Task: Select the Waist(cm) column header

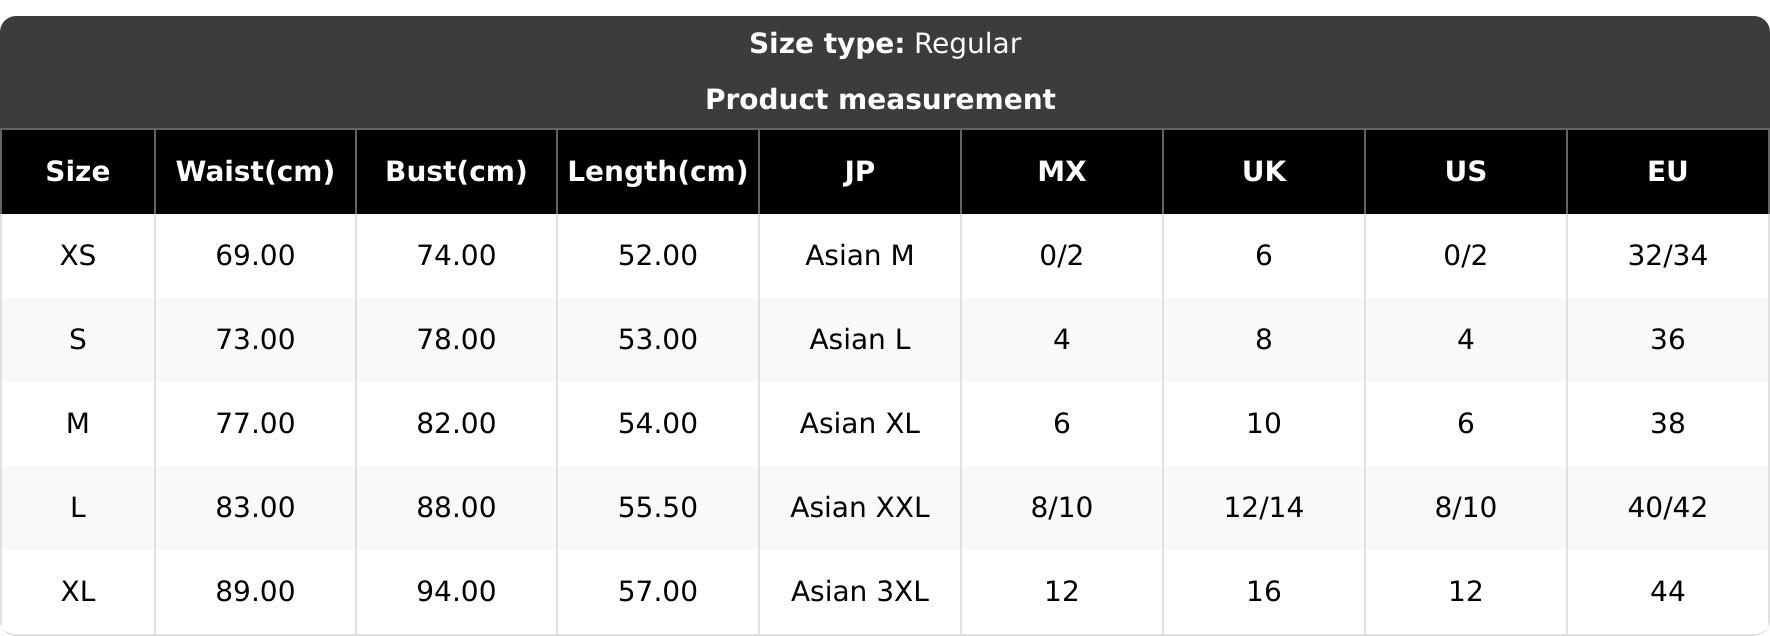Action: tap(255, 172)
